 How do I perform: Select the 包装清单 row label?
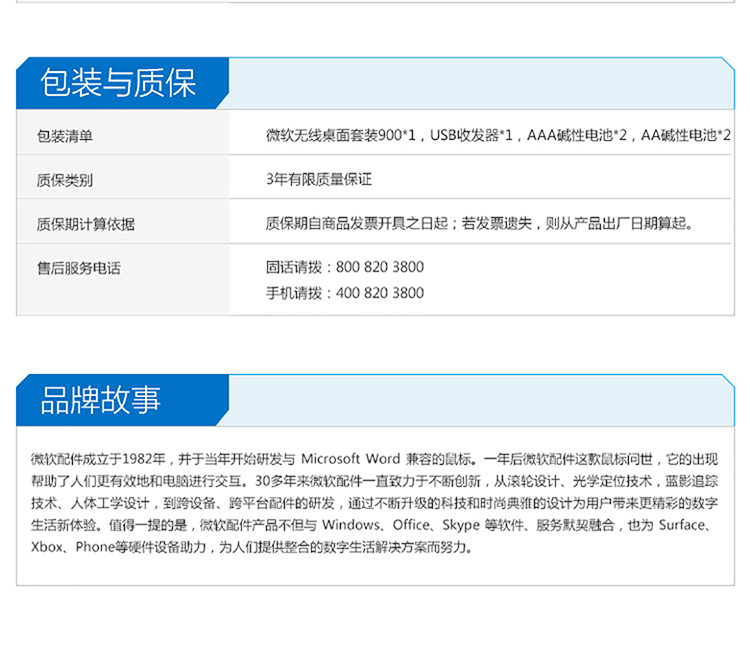coord(65,136)
